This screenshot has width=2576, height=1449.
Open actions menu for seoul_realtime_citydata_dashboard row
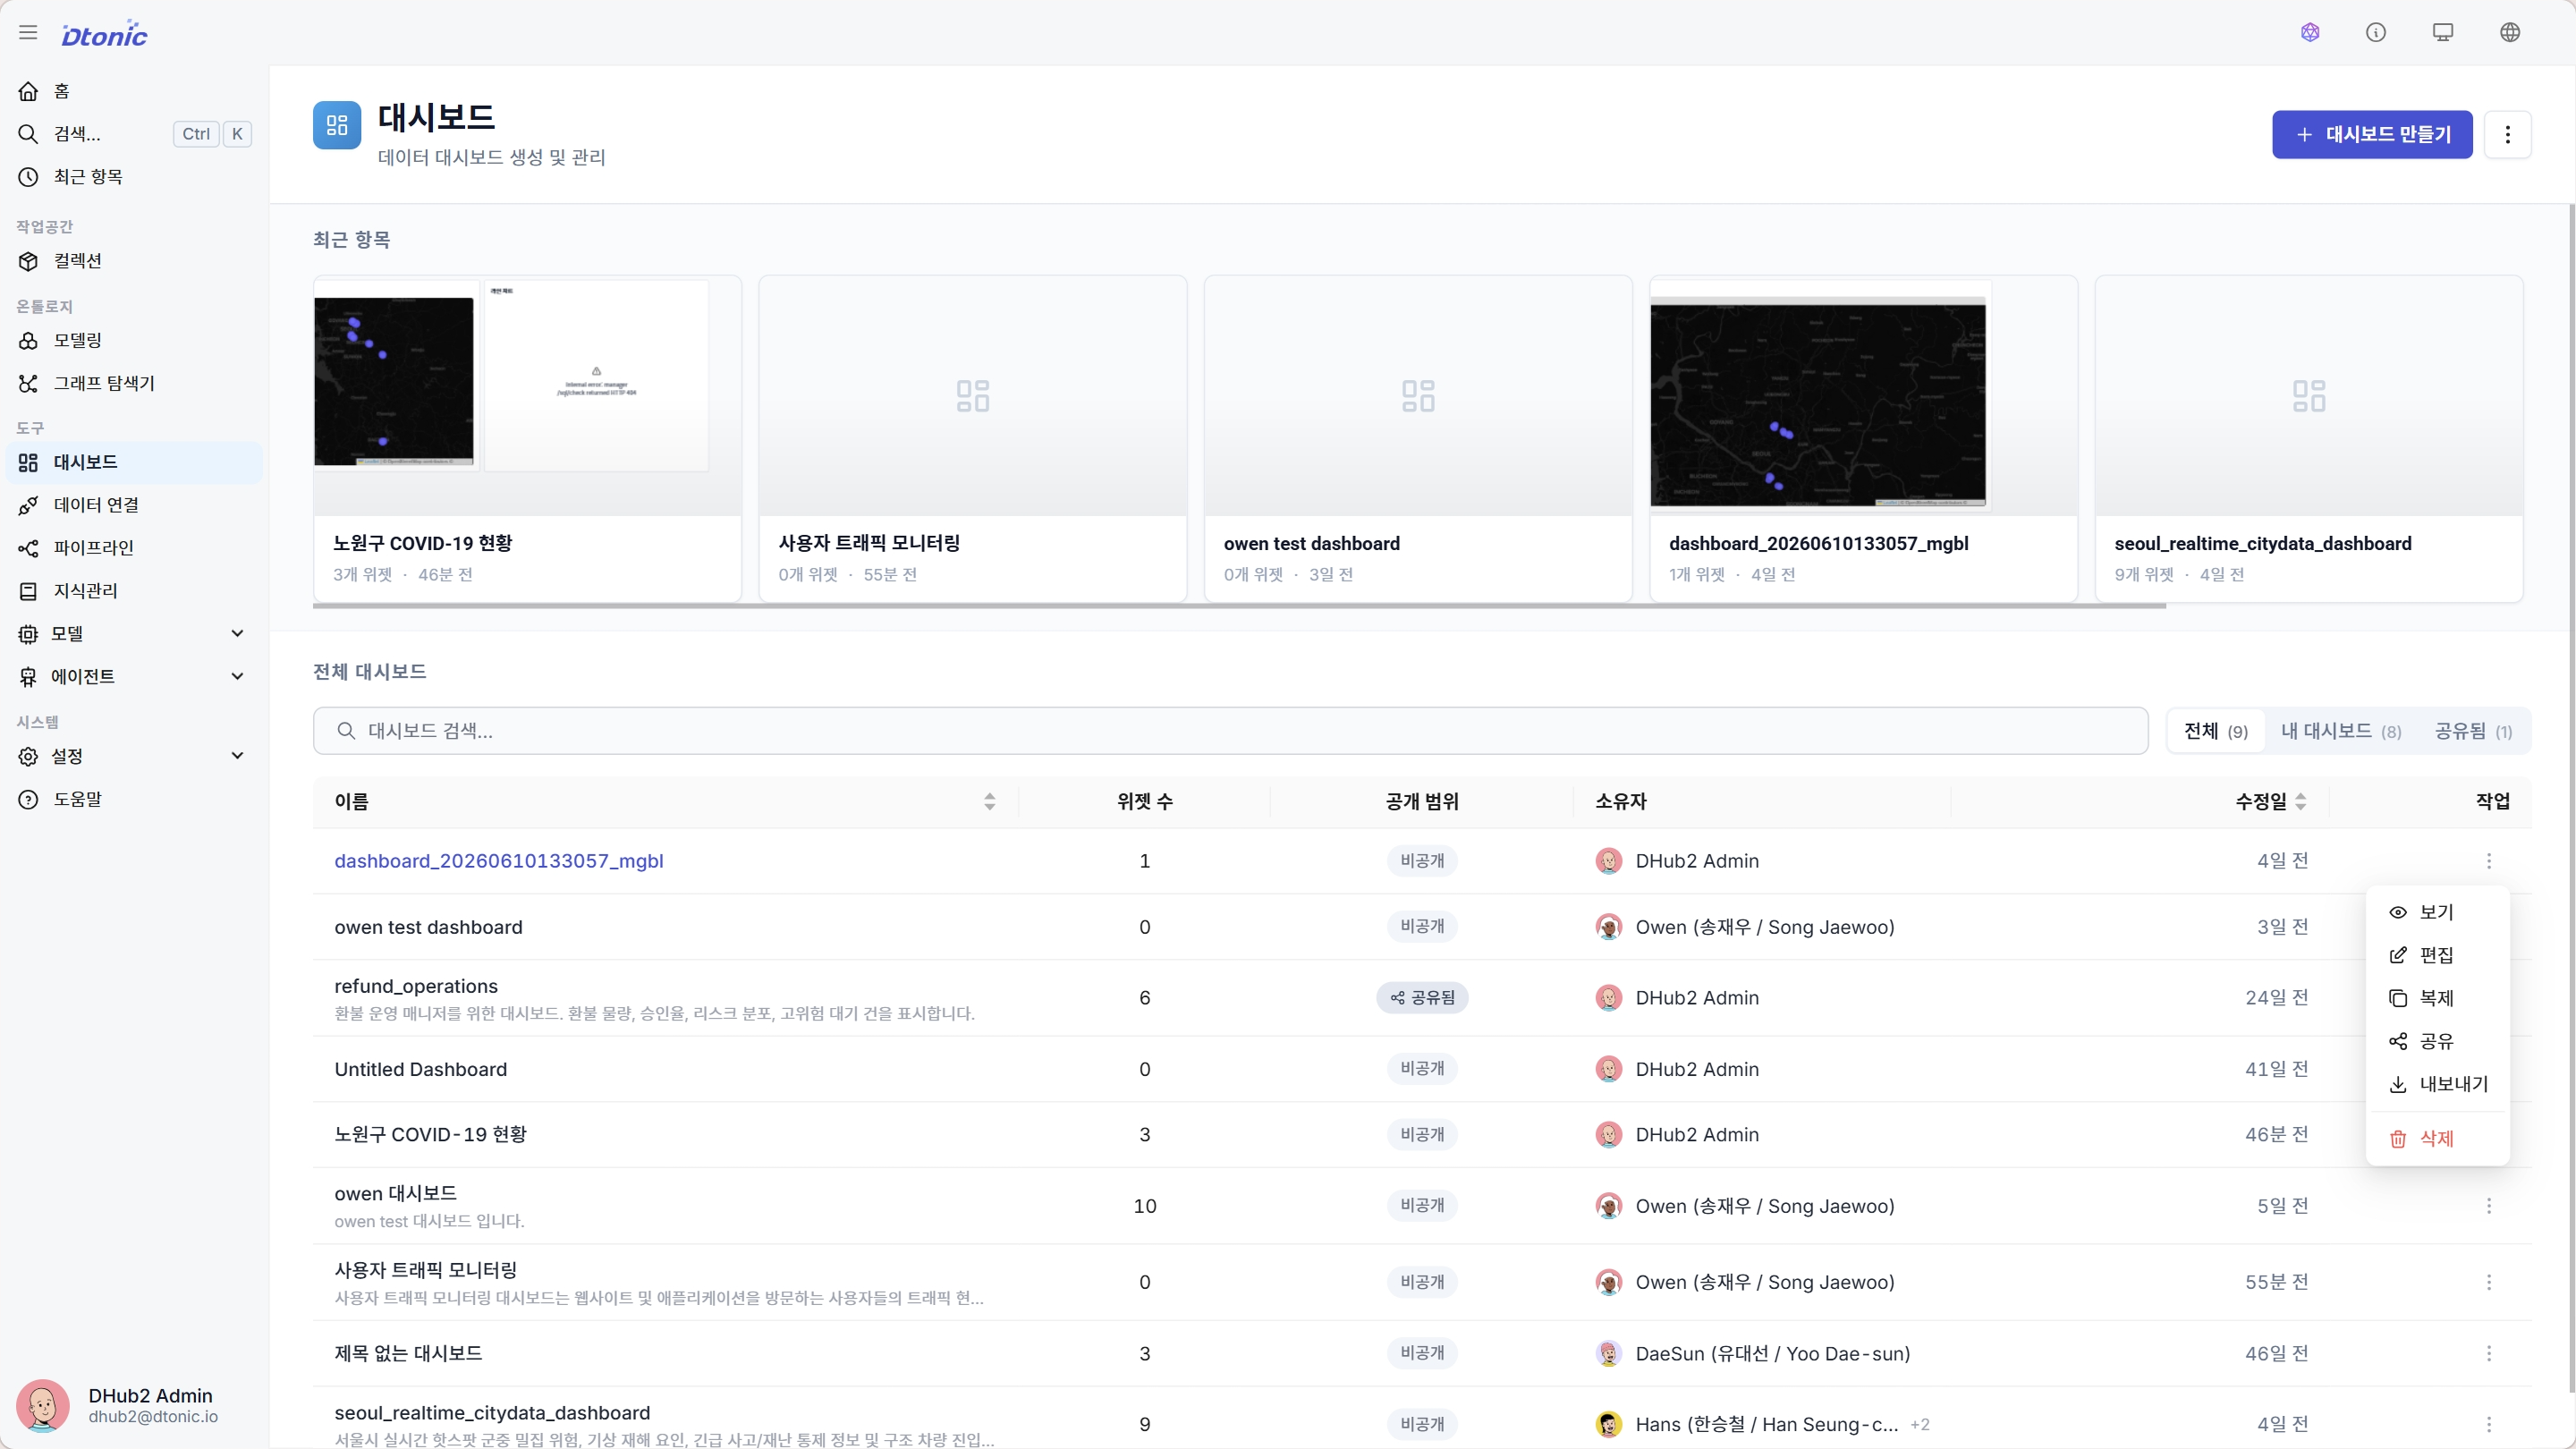pos(2489,1424)
